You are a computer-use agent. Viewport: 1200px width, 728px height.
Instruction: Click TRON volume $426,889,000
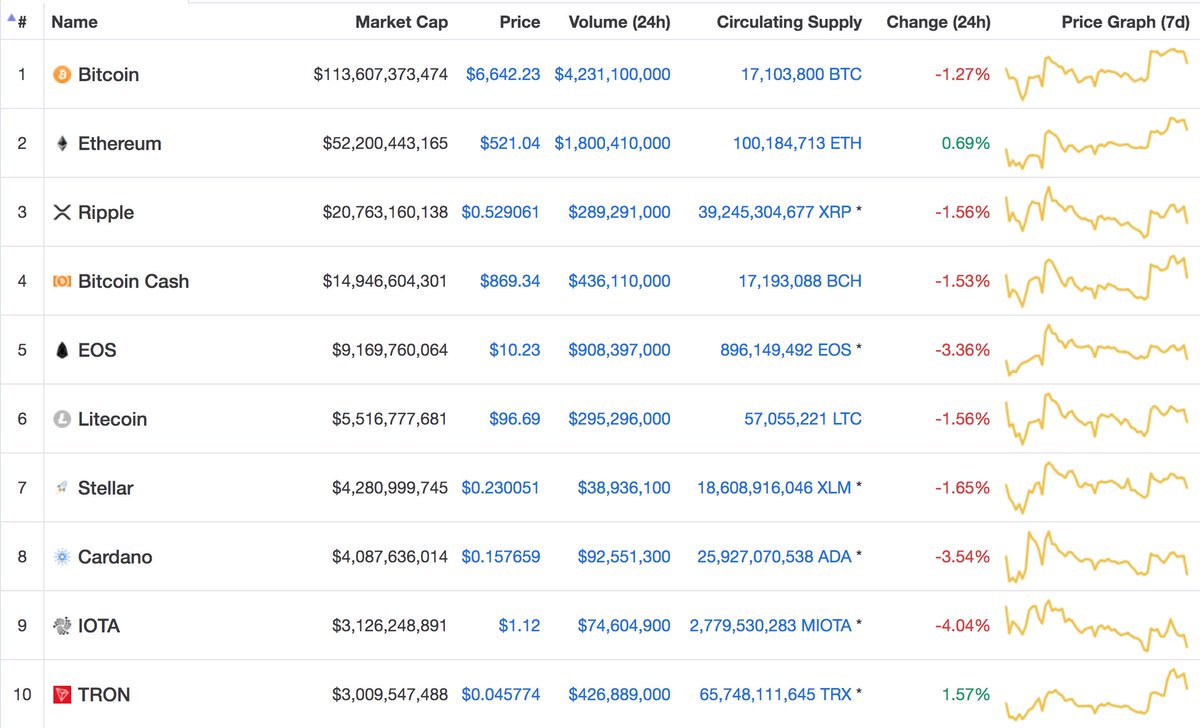click(x=620, y=695)
